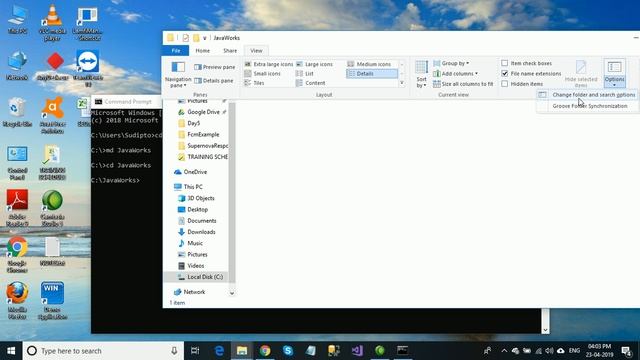Image resolution: width=640 pixels, height=360 pixels.
Task: Select Extra large icons layout
Action: [x=269, y=64]
